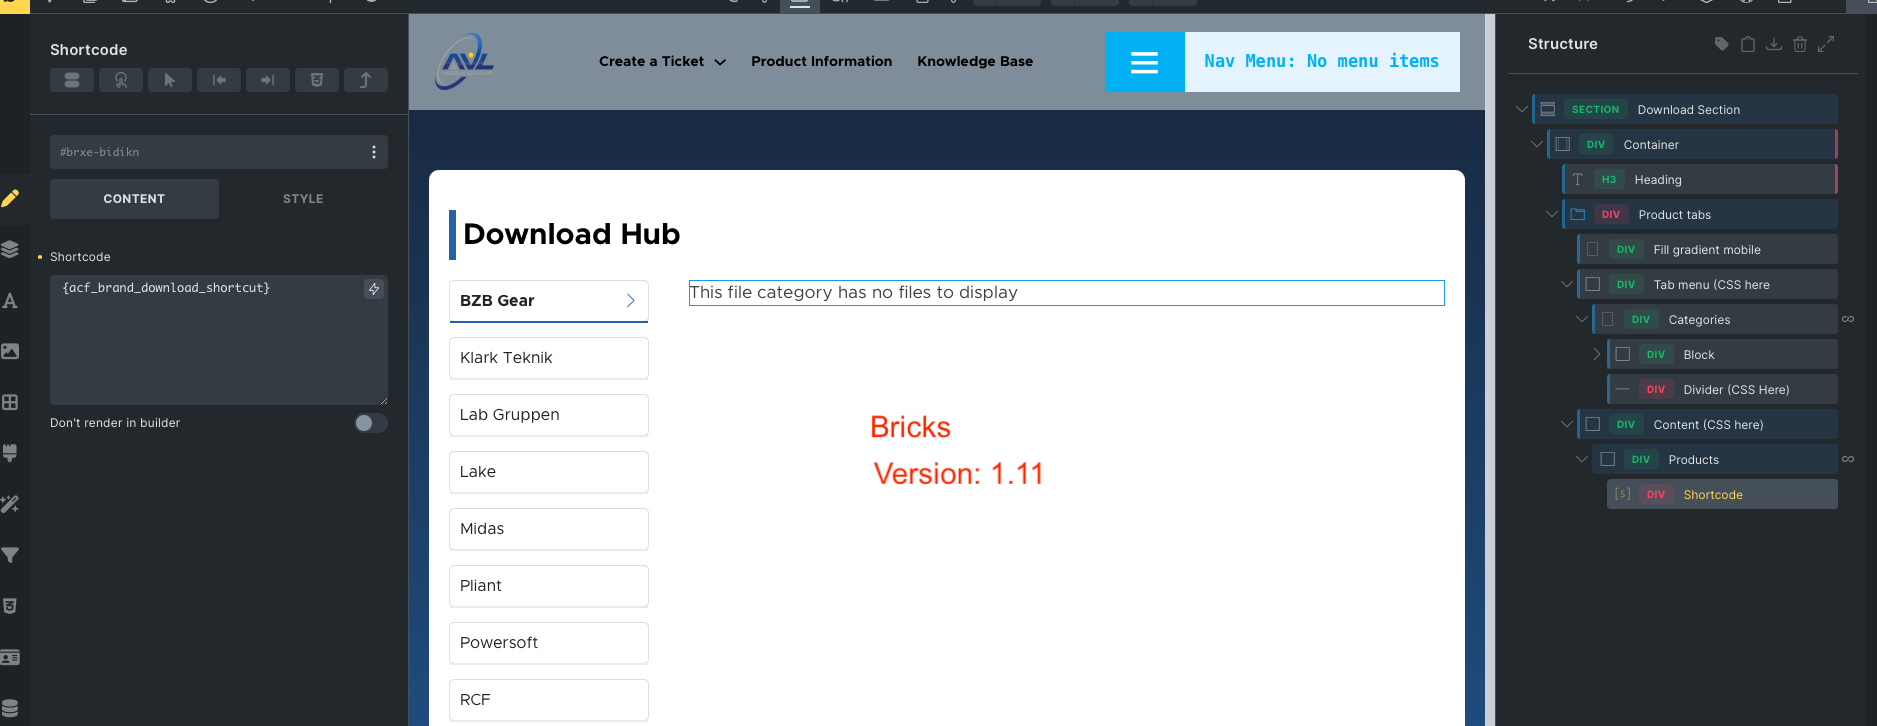This screenshot has width=1877, height=726.
Task: Click the hover-state icon next to stacked pills
Action: pyautogui.click(x=121, y=80)
